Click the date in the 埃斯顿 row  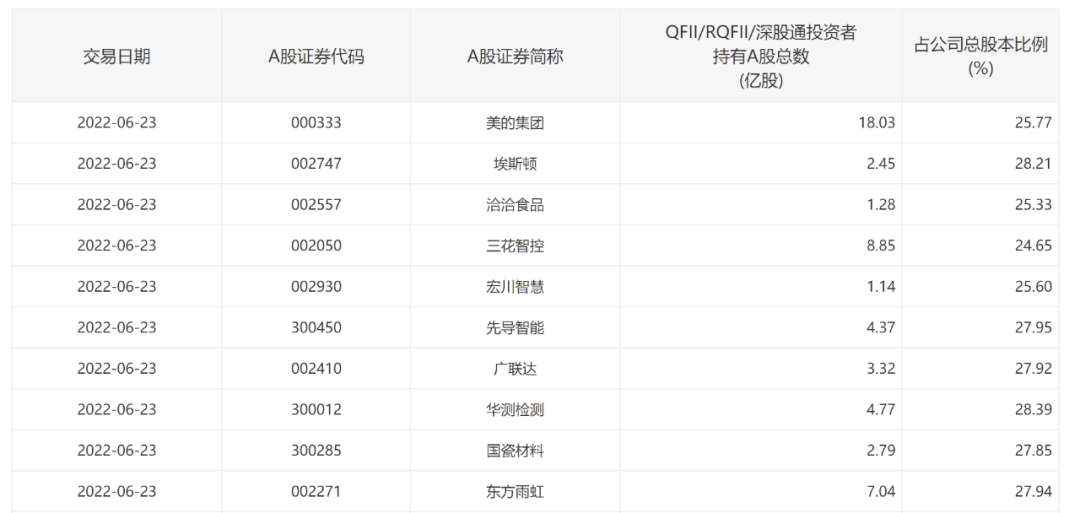(x=116, y=164)
